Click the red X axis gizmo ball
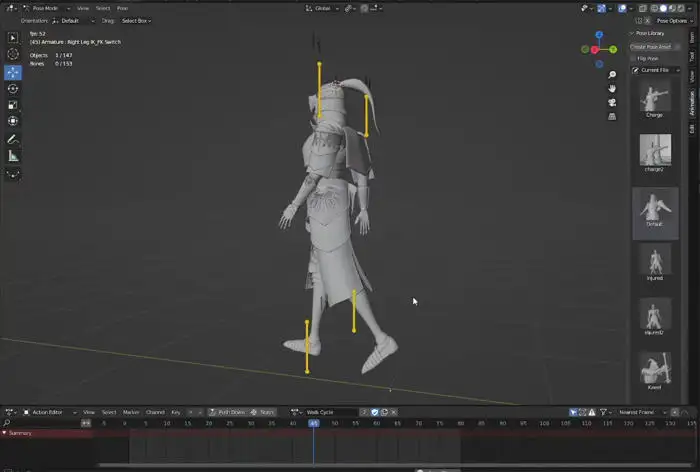Screen dimensions: 700x472 595,50
